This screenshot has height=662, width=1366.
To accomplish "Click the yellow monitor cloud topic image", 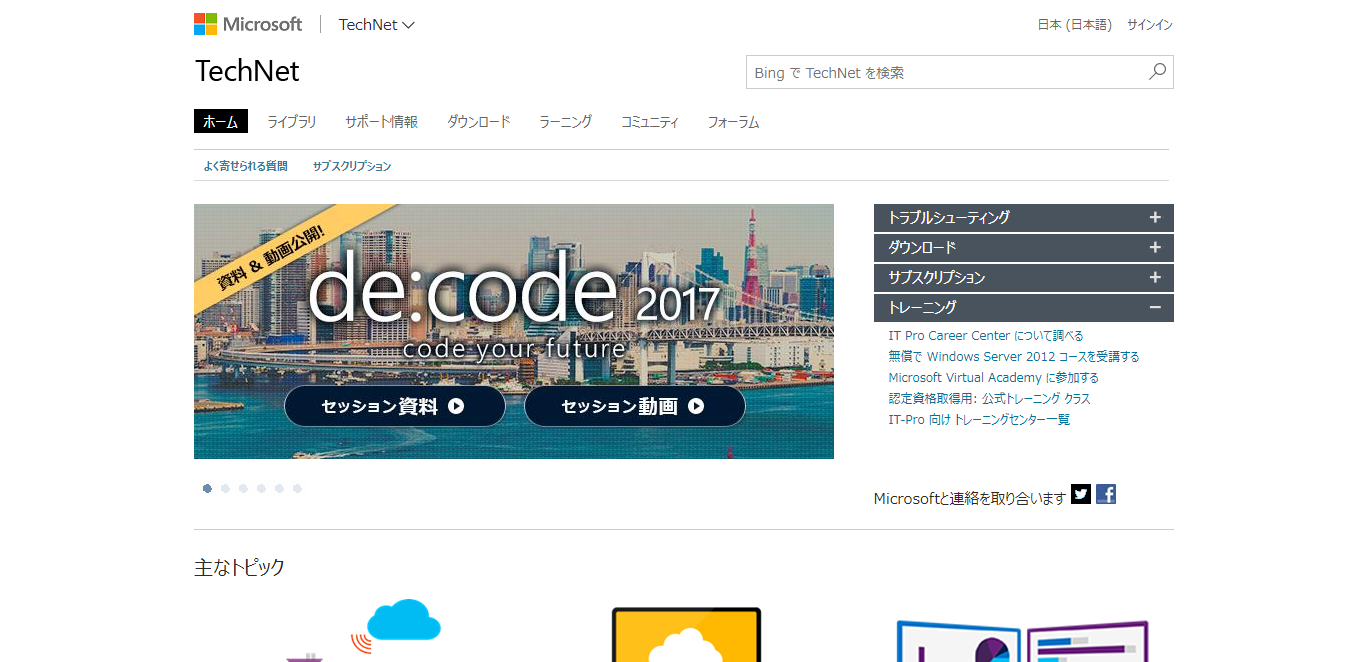I will [x=686, y=634].
